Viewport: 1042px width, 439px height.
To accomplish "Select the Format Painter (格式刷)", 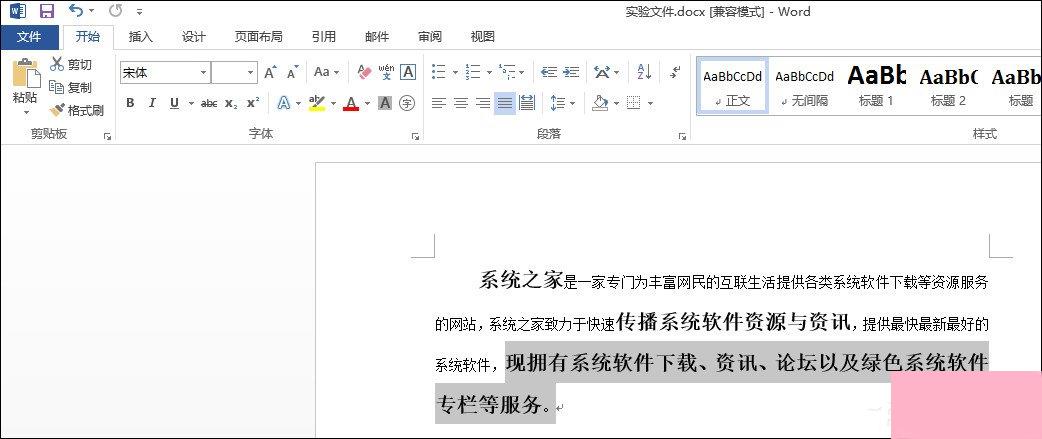I will coord(76,110).
